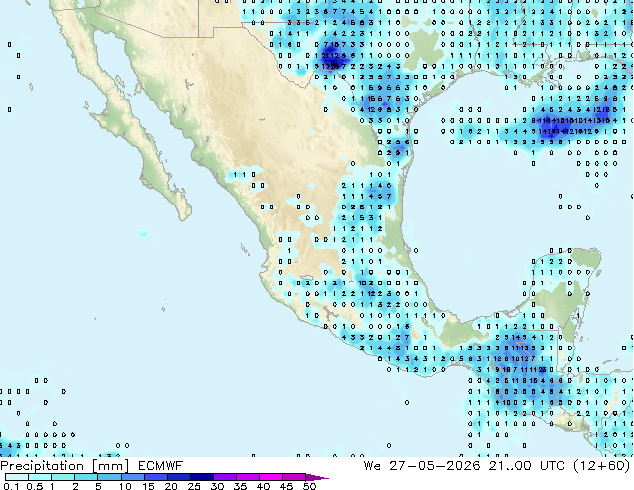Pick the 45–50 mm legend swatch

click(294, 477)
